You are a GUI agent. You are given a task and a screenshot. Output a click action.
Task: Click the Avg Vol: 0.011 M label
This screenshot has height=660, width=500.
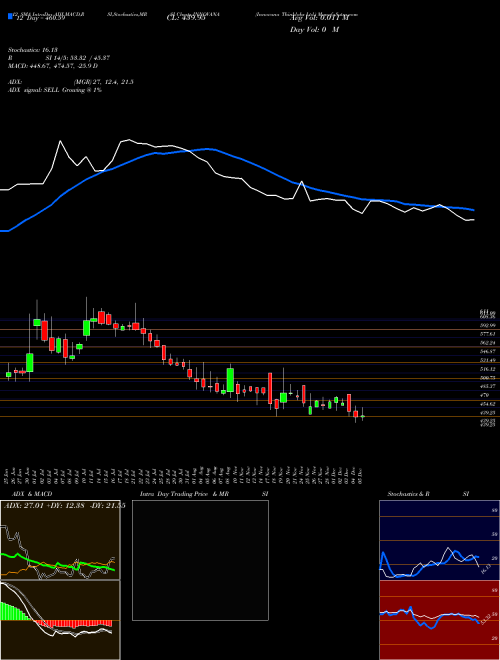click(319, 19)
